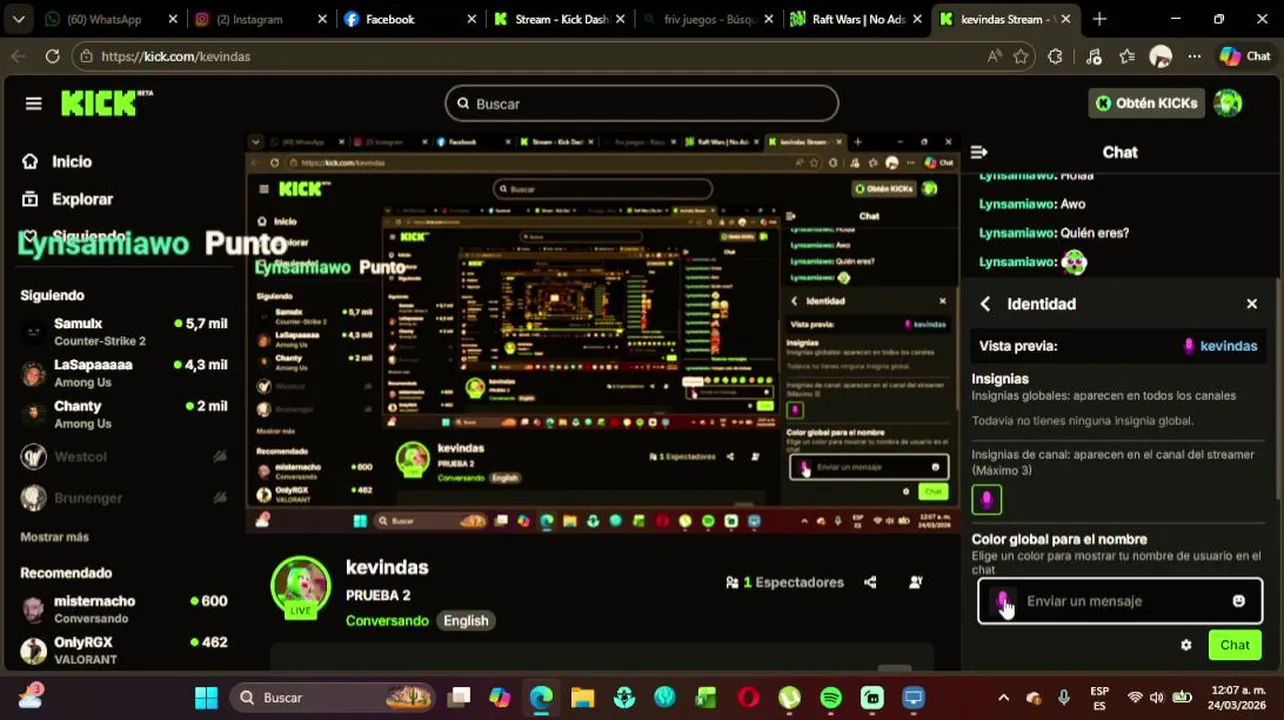Open Edge settings and more menu
The width and height of the screenshot is (1284, 720).
coord(1194,57)
